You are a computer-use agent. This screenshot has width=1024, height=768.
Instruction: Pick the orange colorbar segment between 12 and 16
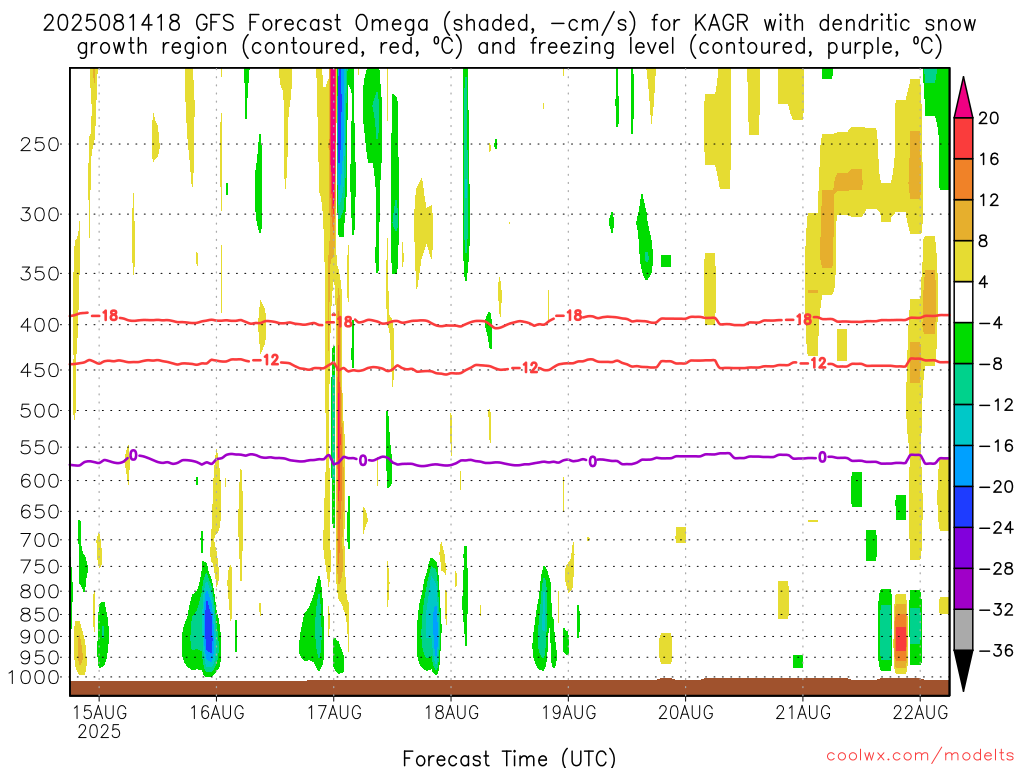[963, 180]
